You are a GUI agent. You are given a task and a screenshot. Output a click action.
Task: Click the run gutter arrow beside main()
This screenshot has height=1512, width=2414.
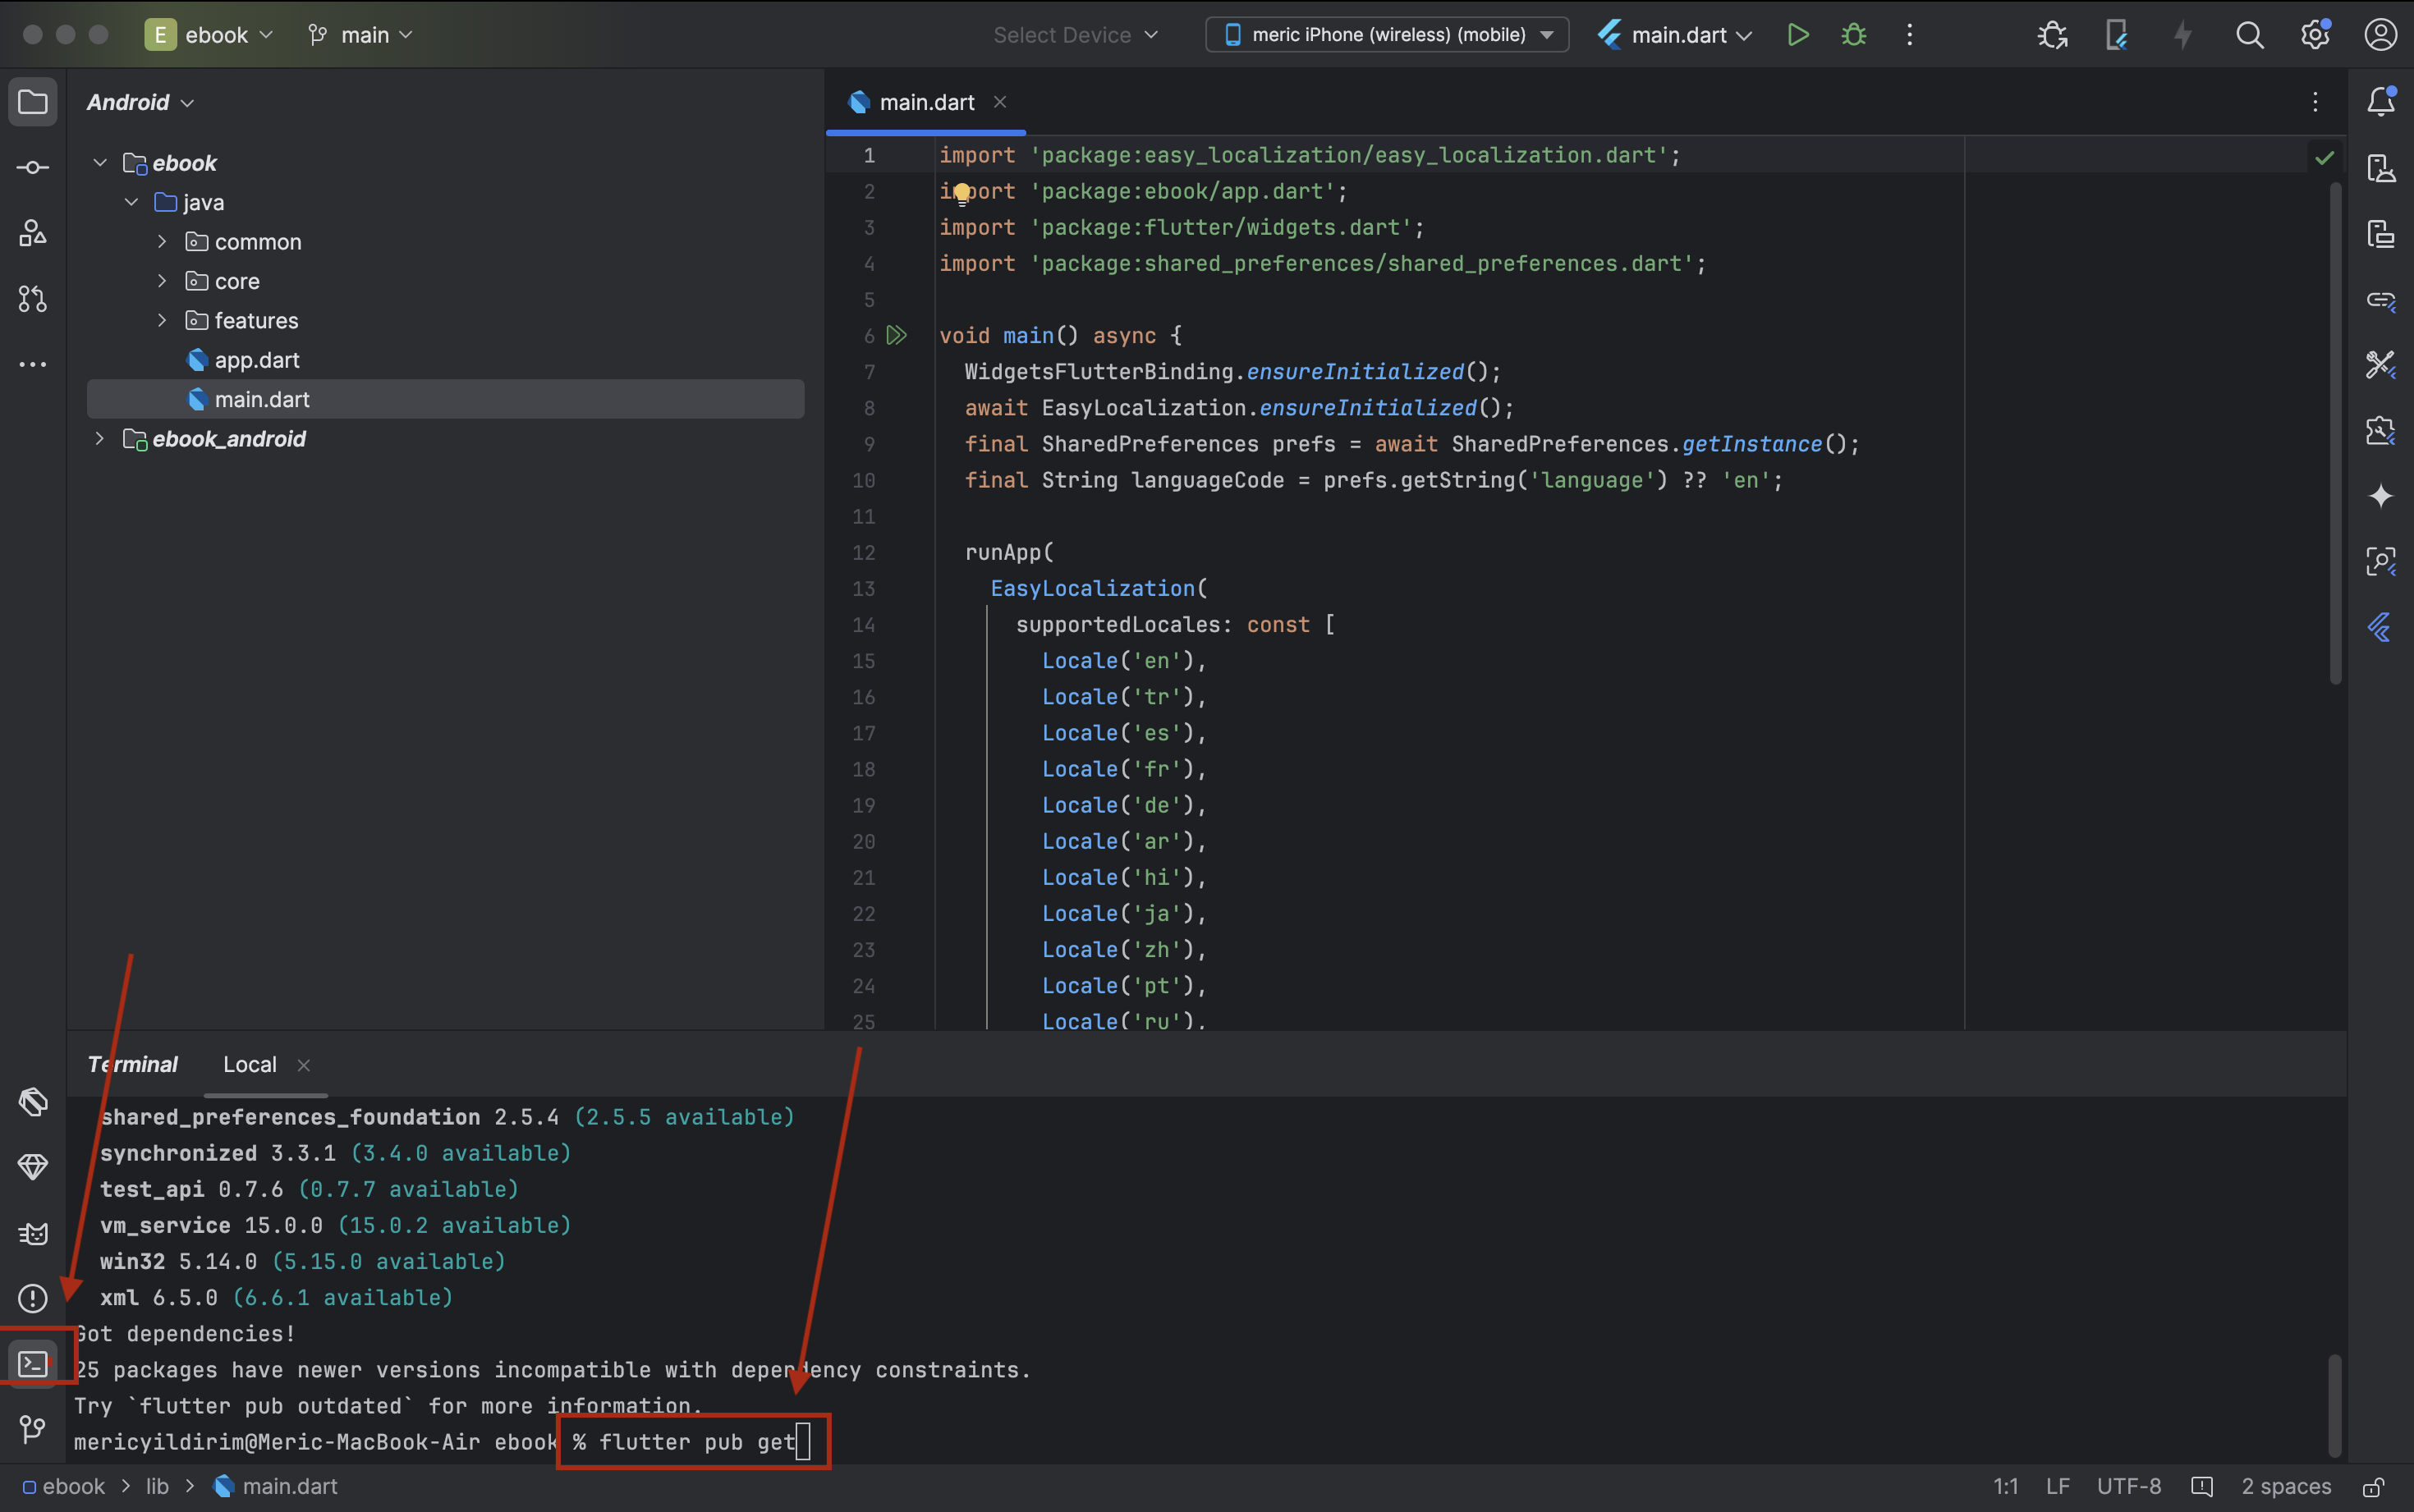tap(897, 335)
